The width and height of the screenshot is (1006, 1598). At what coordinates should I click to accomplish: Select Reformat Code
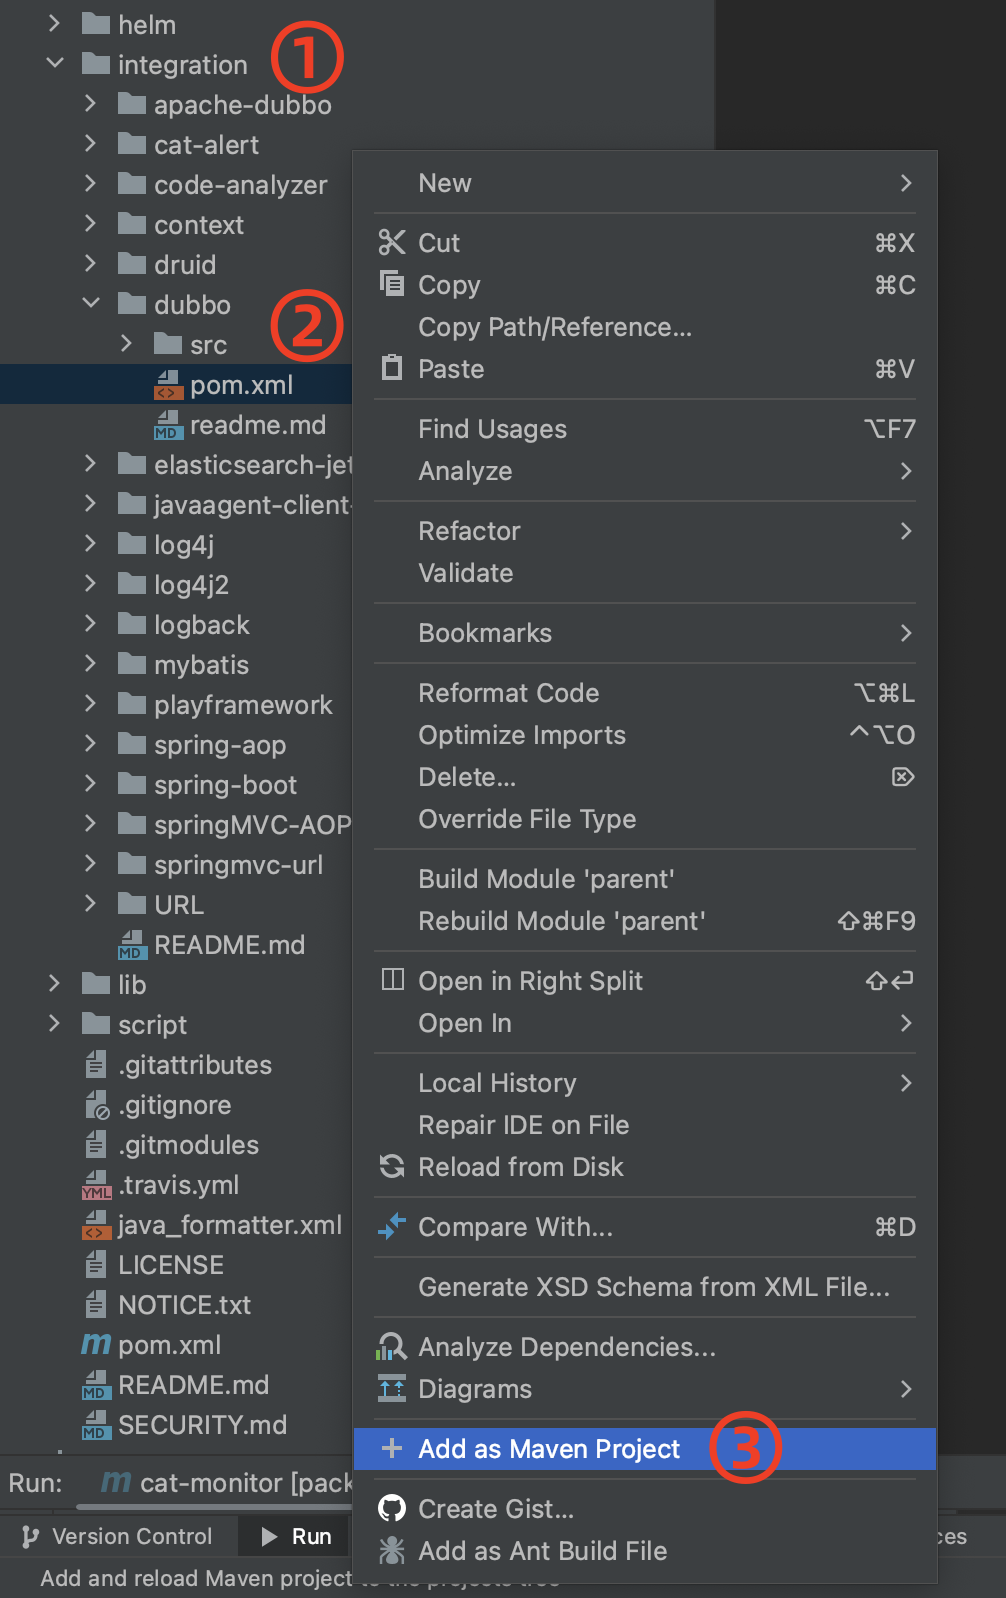pos(645,693)
